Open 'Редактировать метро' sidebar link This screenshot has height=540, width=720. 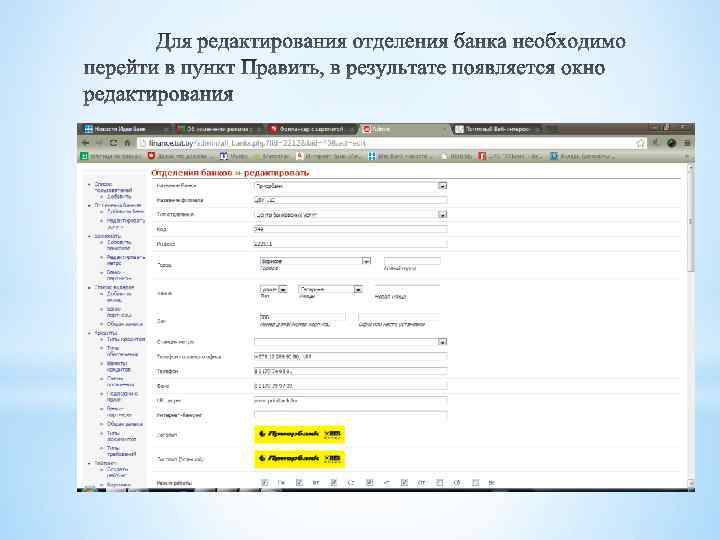(126, 260)
